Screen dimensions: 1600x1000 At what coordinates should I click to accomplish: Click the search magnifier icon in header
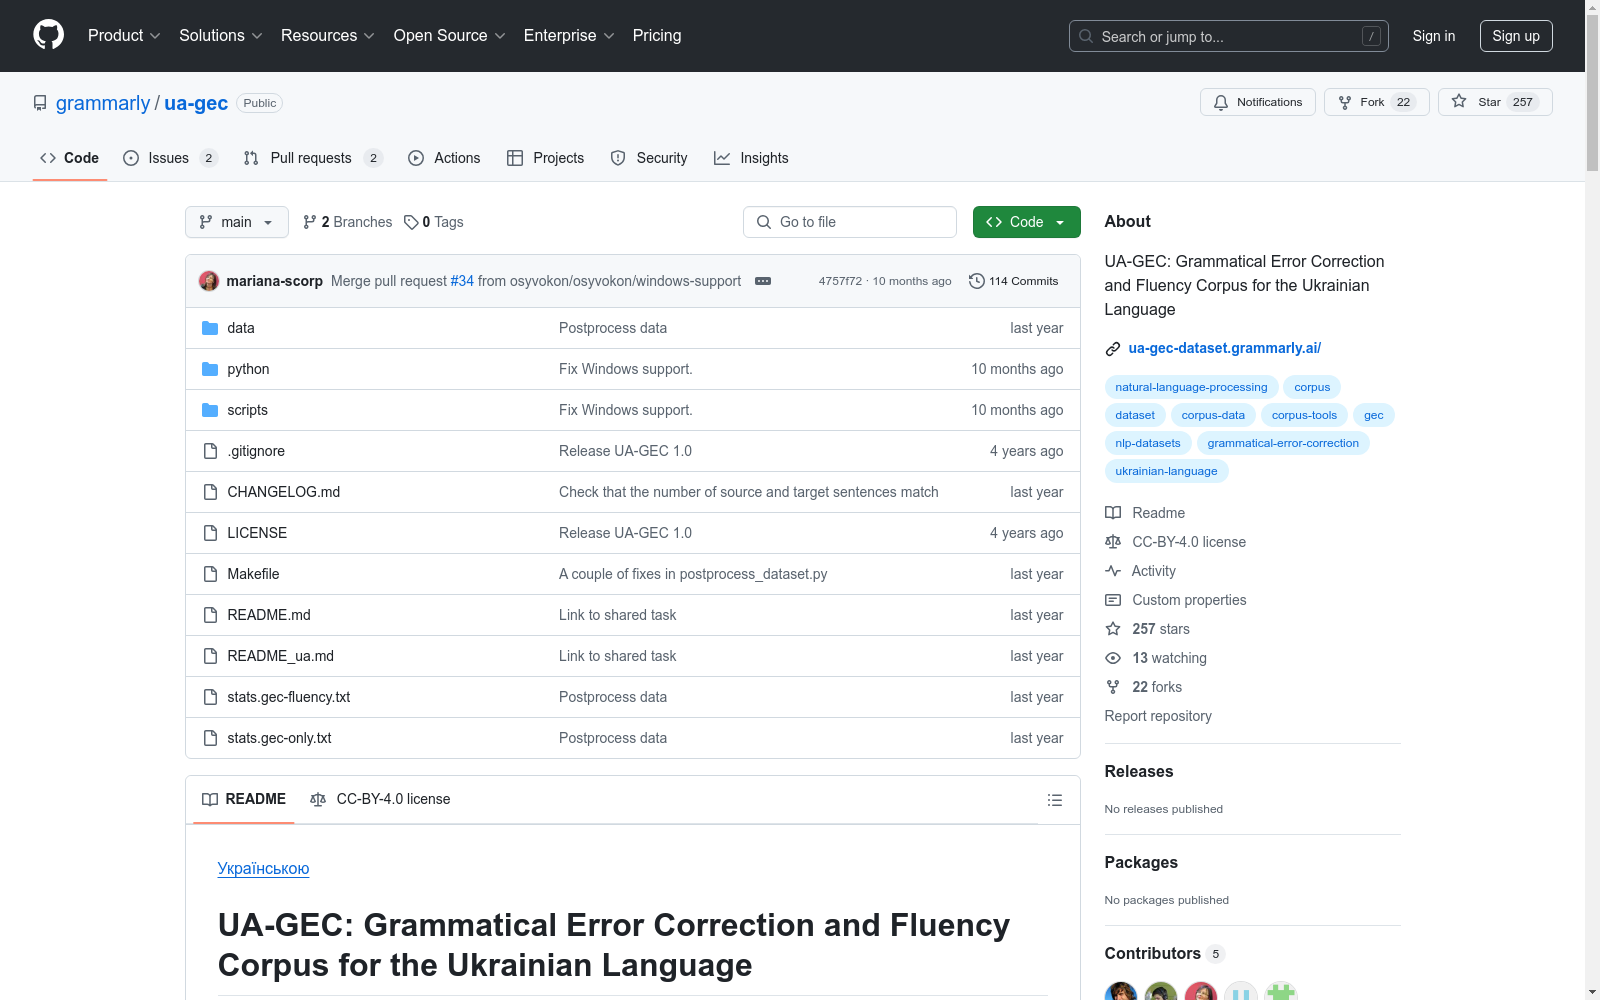click(1086, 36)
